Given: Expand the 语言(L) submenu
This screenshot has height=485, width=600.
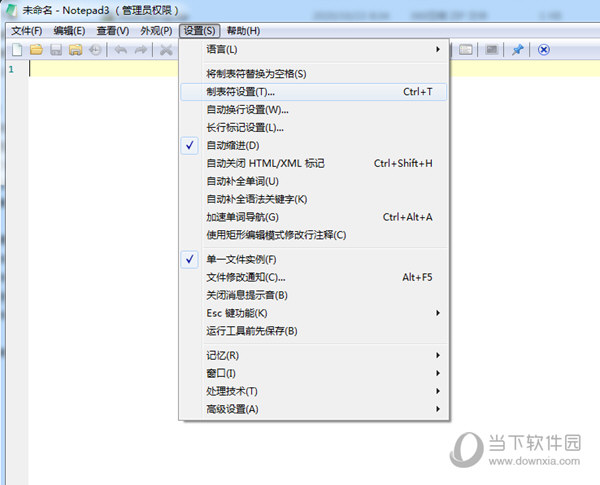Looking at the screenshot, I should pos(314,49).
